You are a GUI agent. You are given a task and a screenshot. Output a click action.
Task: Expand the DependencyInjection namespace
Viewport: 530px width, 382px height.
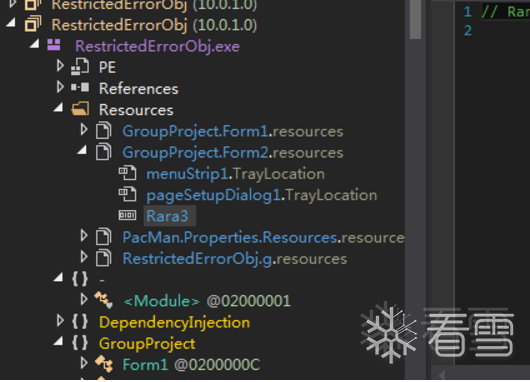[x=60, y=320]
